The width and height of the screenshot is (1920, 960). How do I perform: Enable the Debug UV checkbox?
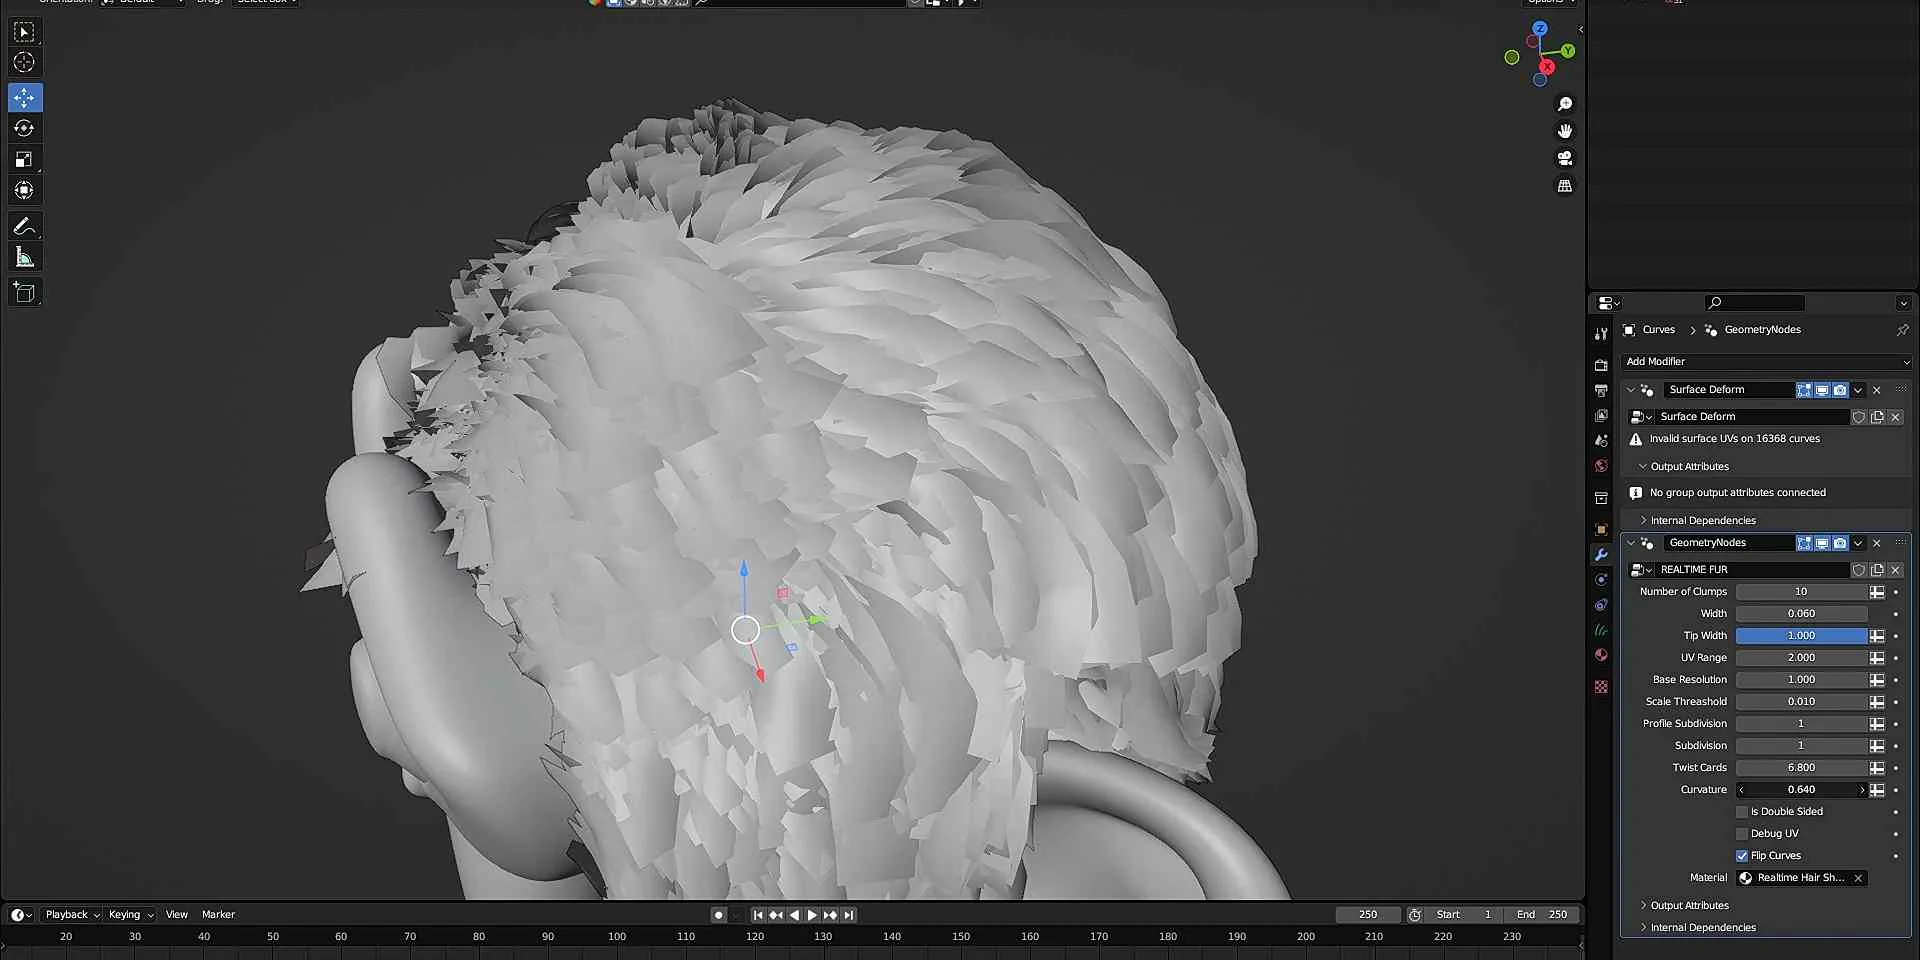click(x=1742, y=834)
